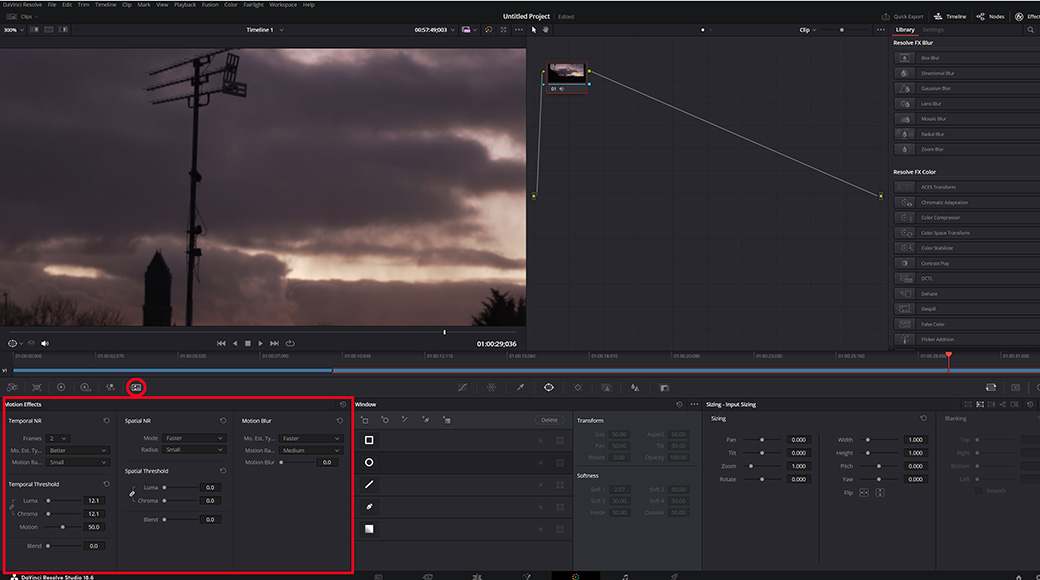The image size is (1040, 580).
Task: Open the Qualifier eyedropper palette
Action: 520,388
